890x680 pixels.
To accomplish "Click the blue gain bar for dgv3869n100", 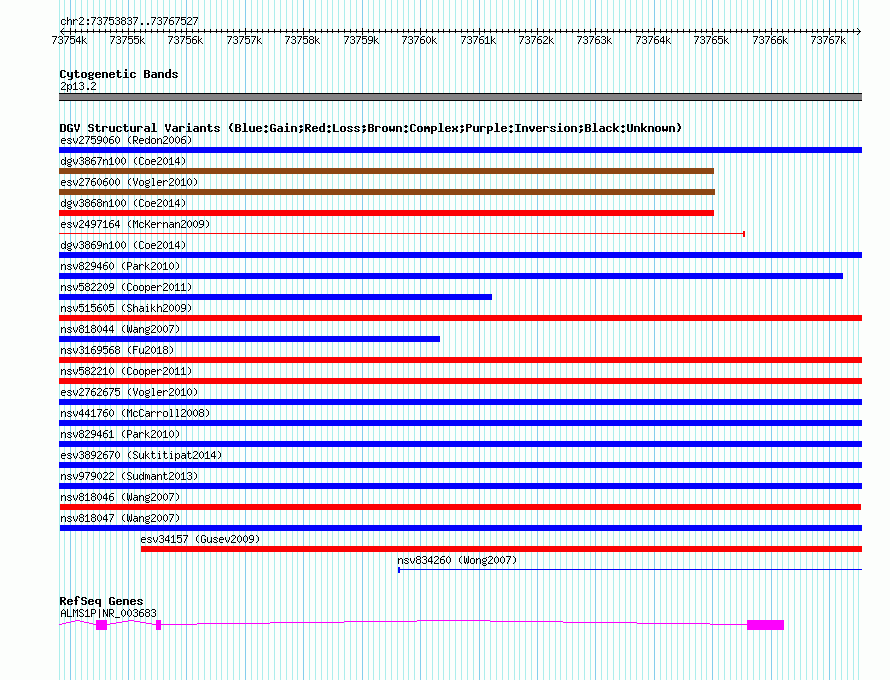I will [460, 255].
